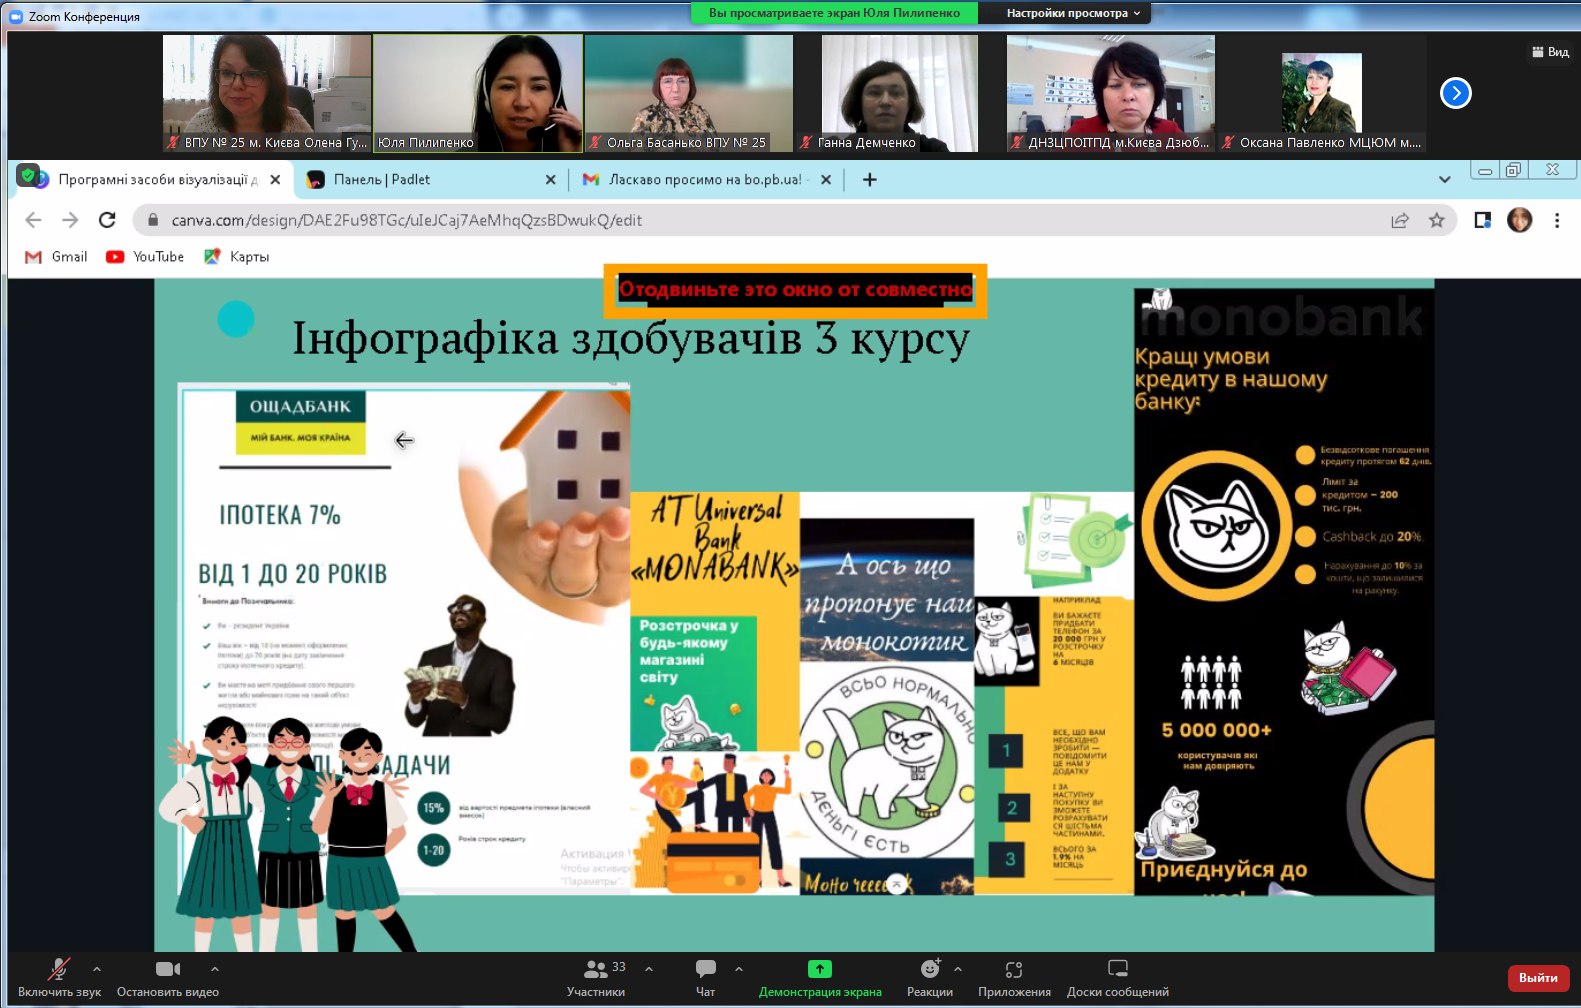Open the Участники participants panel

596,977
